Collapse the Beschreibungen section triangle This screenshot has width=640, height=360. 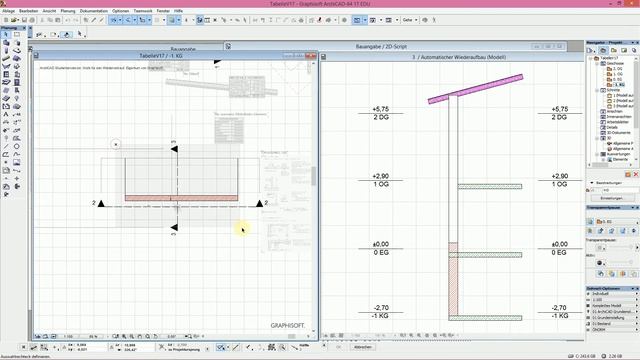tap(592, 183)
